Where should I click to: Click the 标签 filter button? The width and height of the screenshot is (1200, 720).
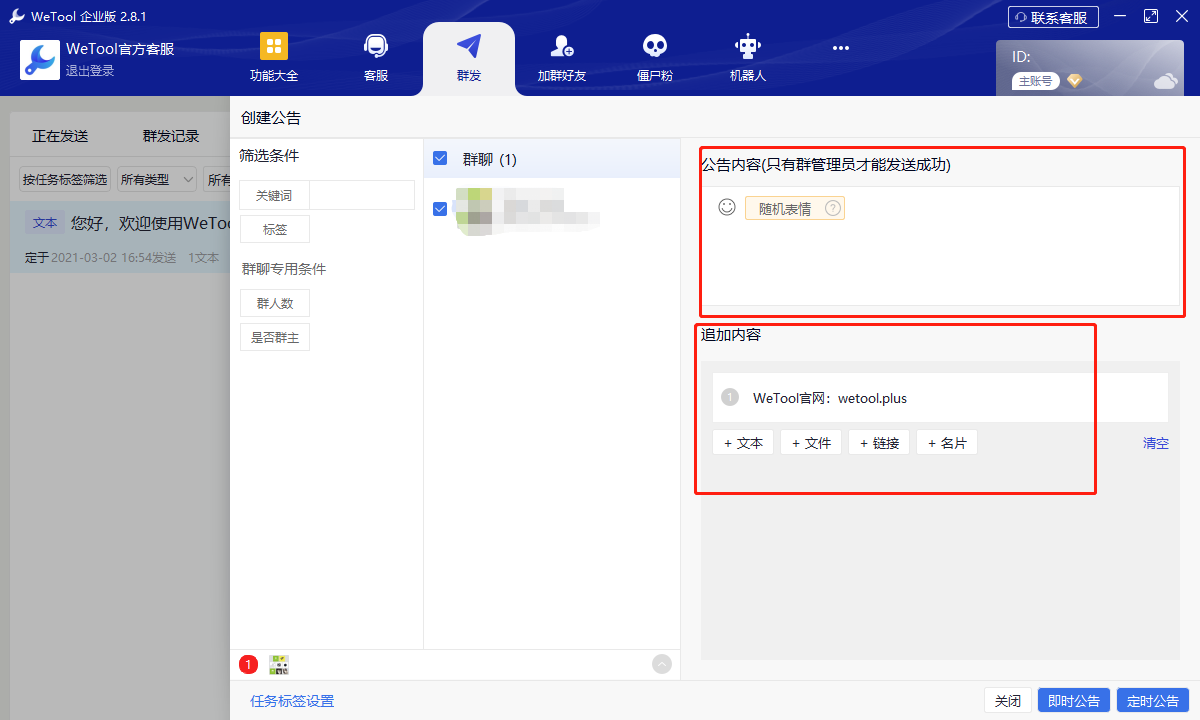tap(275, 229)
